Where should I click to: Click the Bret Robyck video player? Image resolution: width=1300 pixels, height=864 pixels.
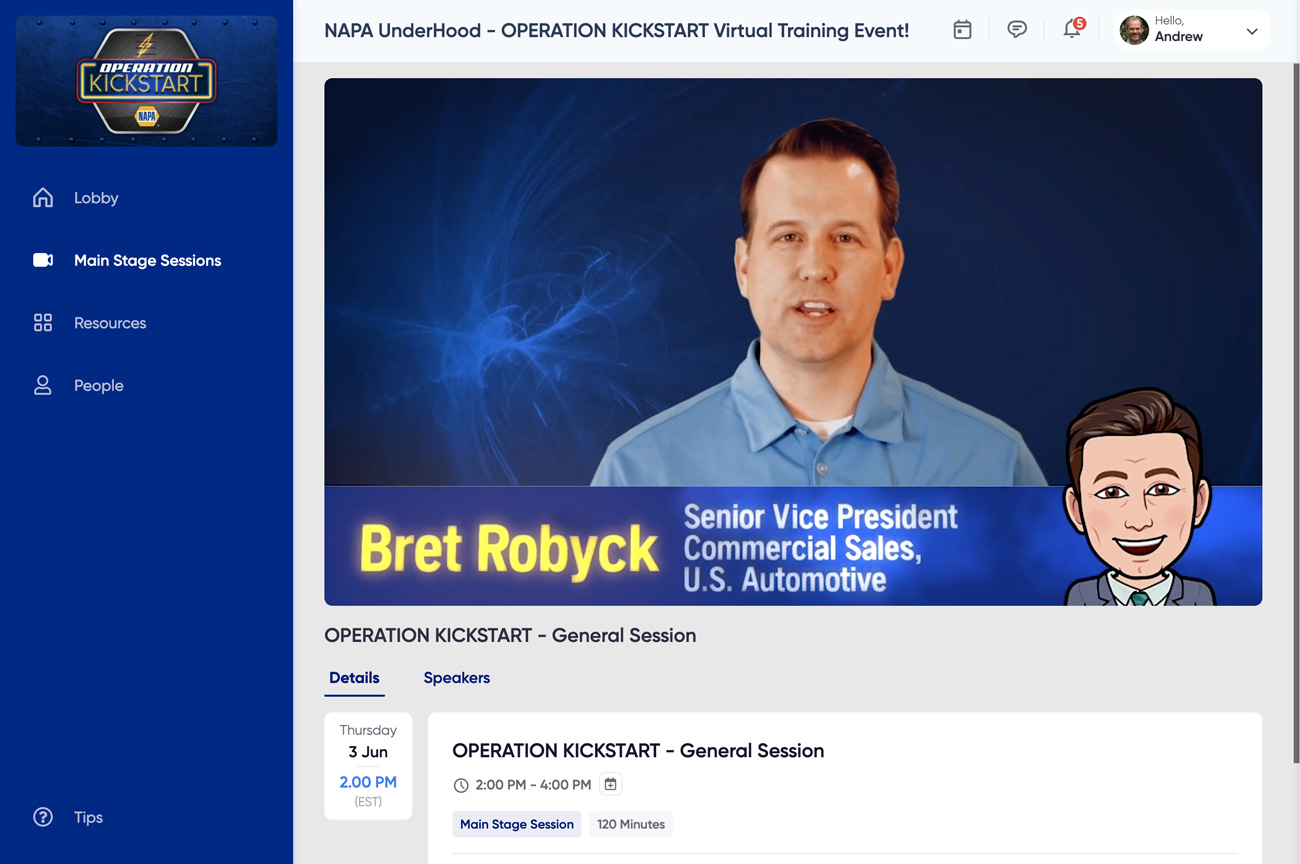792,341
